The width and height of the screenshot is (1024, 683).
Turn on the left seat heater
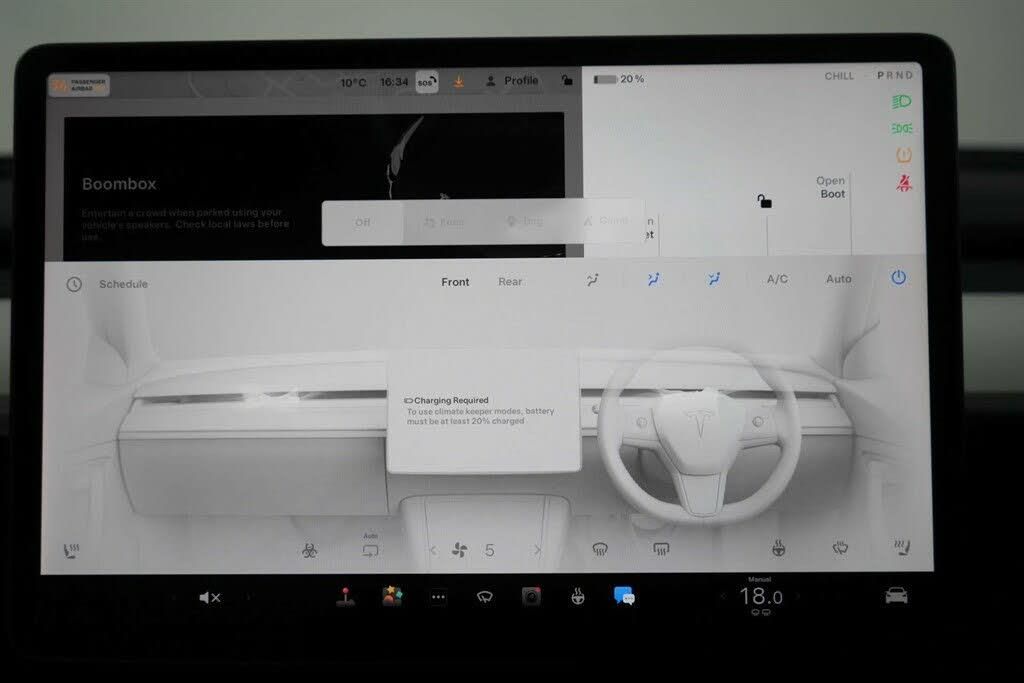click(71, 551)
